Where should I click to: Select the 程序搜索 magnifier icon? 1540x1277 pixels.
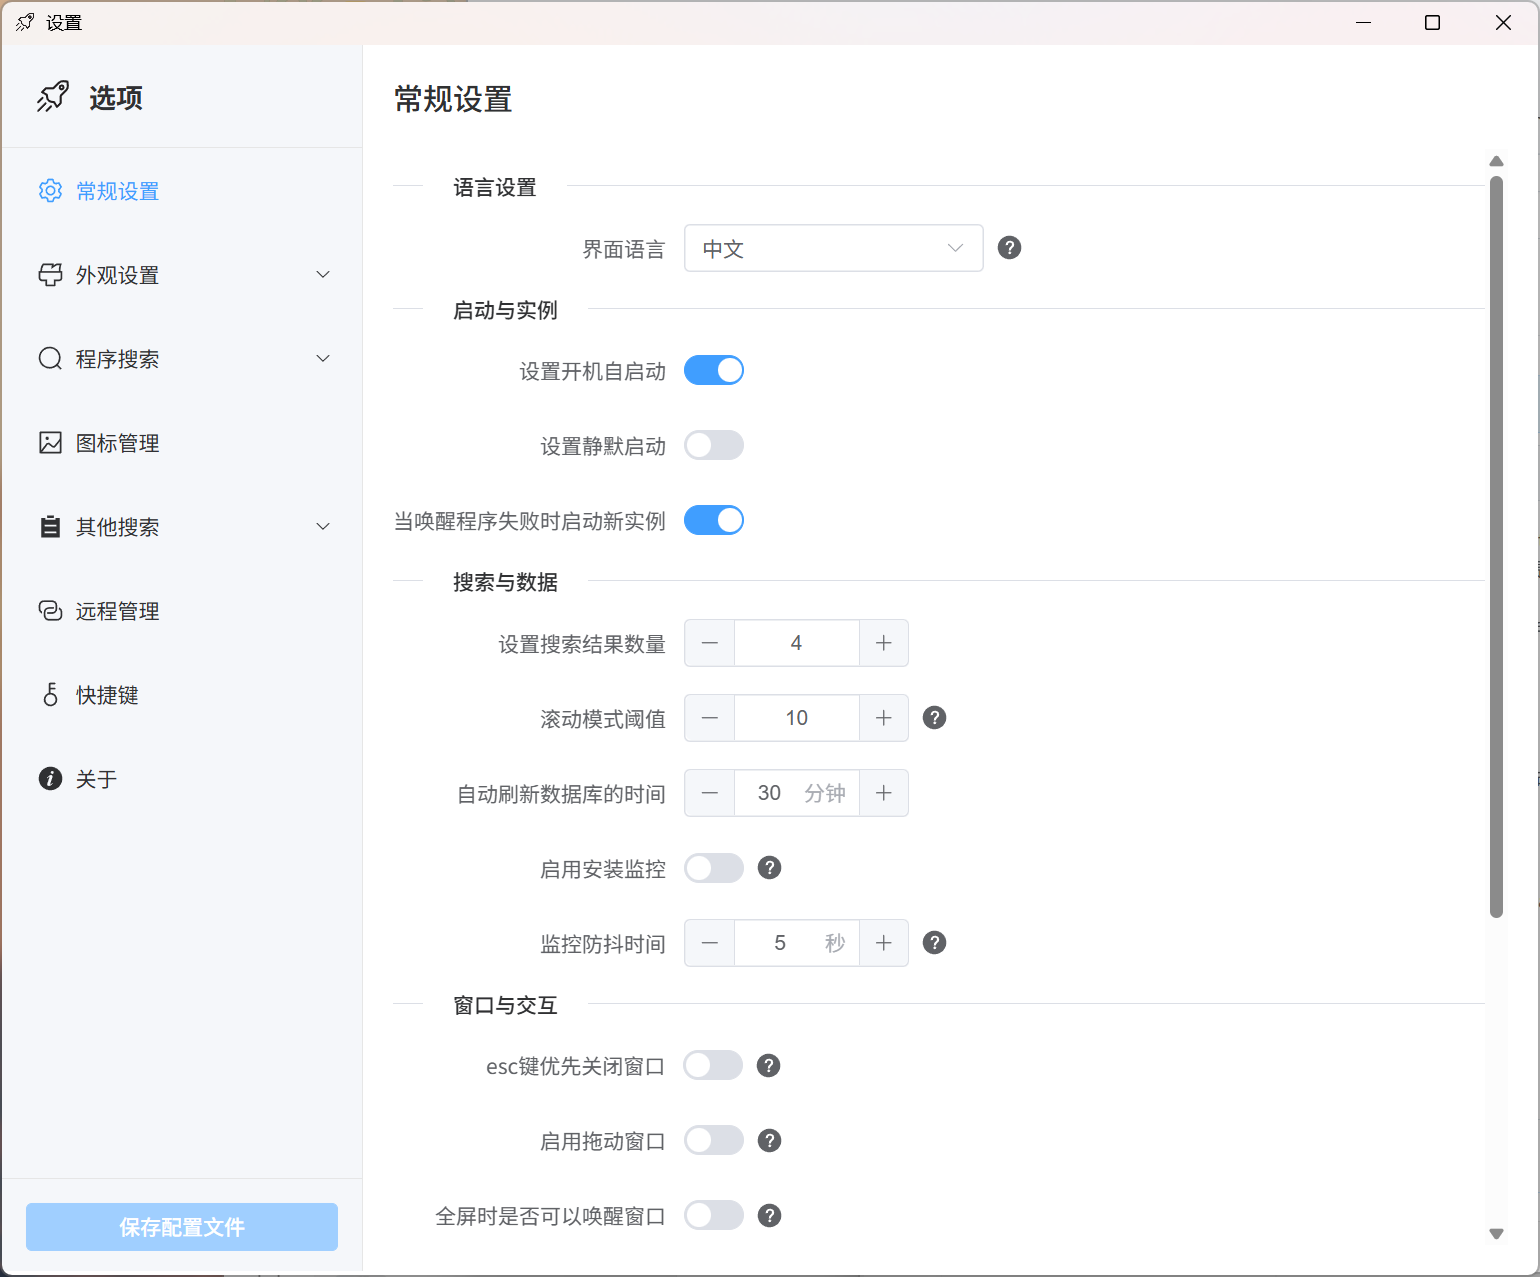click(50, 358)
